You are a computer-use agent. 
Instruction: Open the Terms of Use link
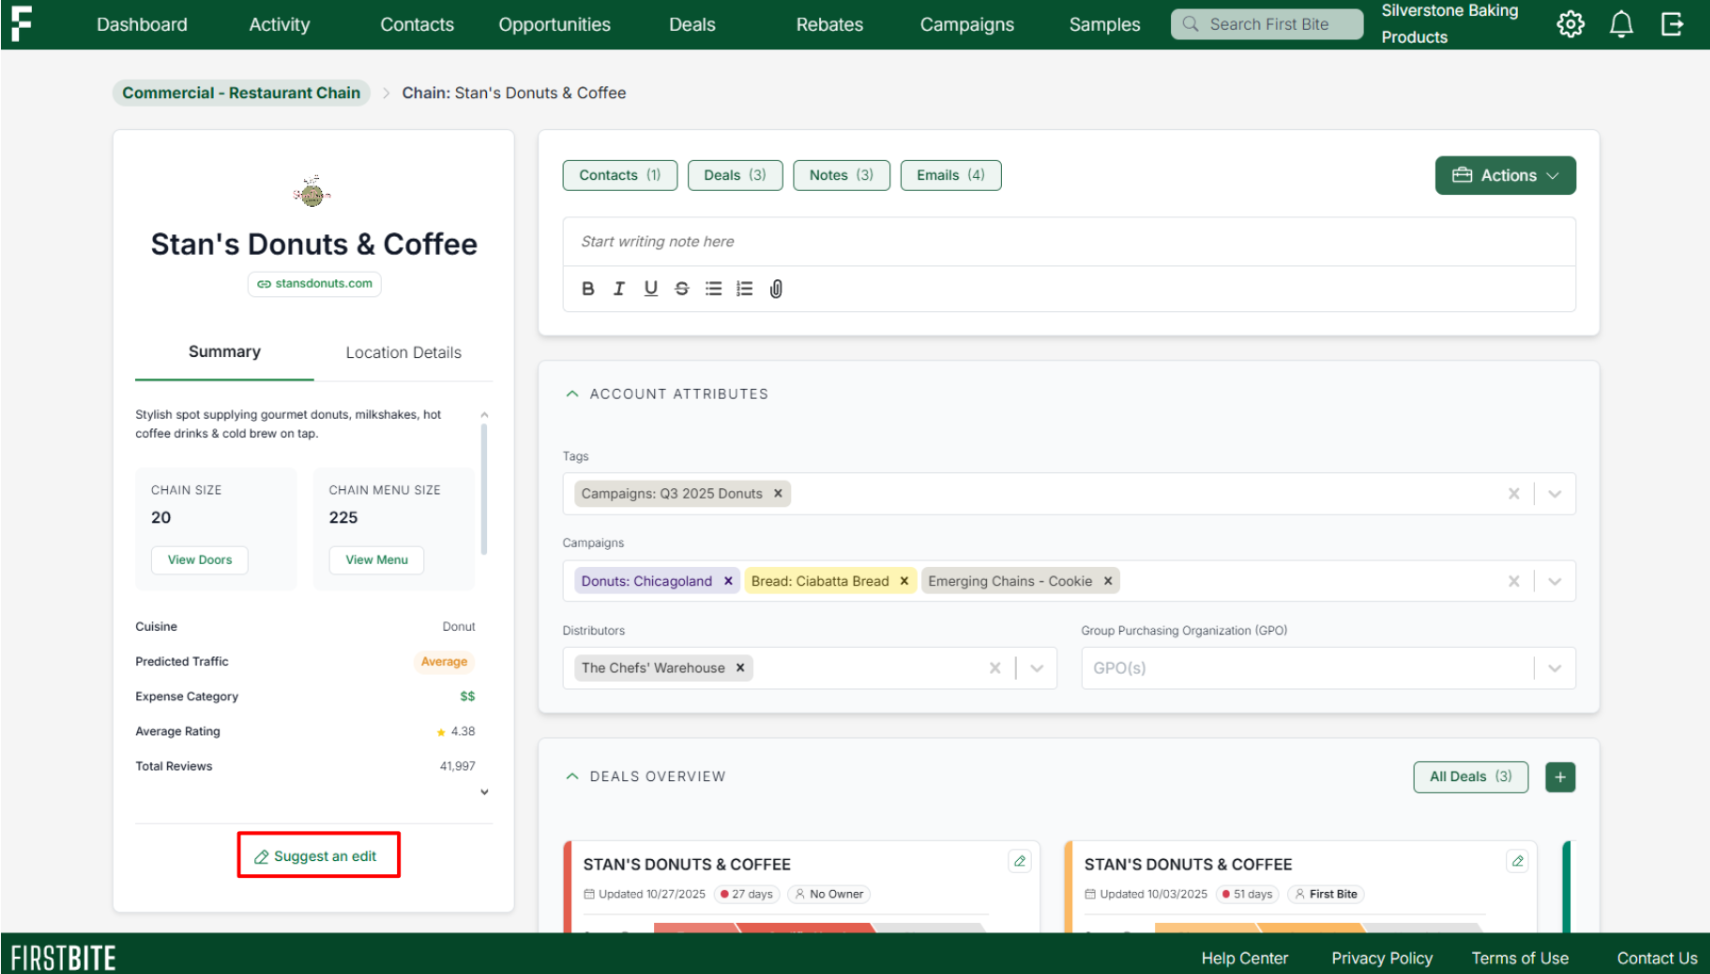click(x=1520, y=958)
